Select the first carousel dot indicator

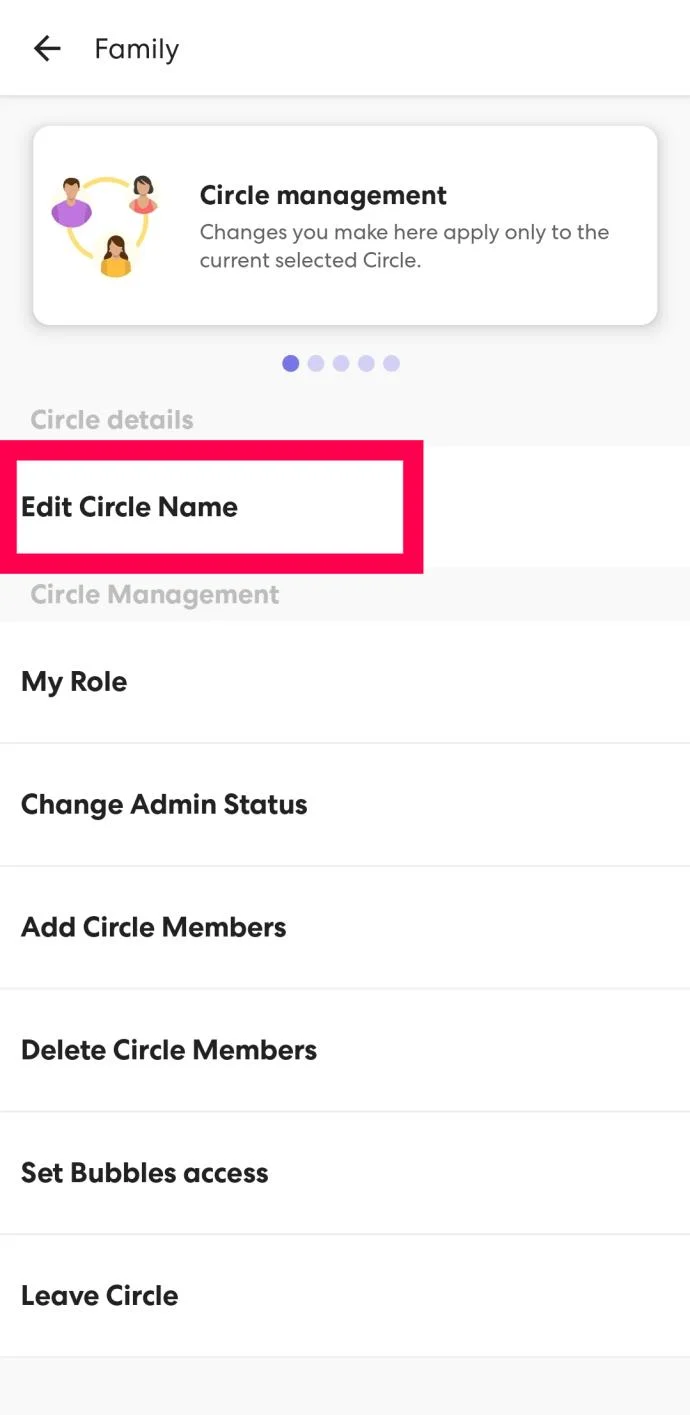click(x=291, y=363)
